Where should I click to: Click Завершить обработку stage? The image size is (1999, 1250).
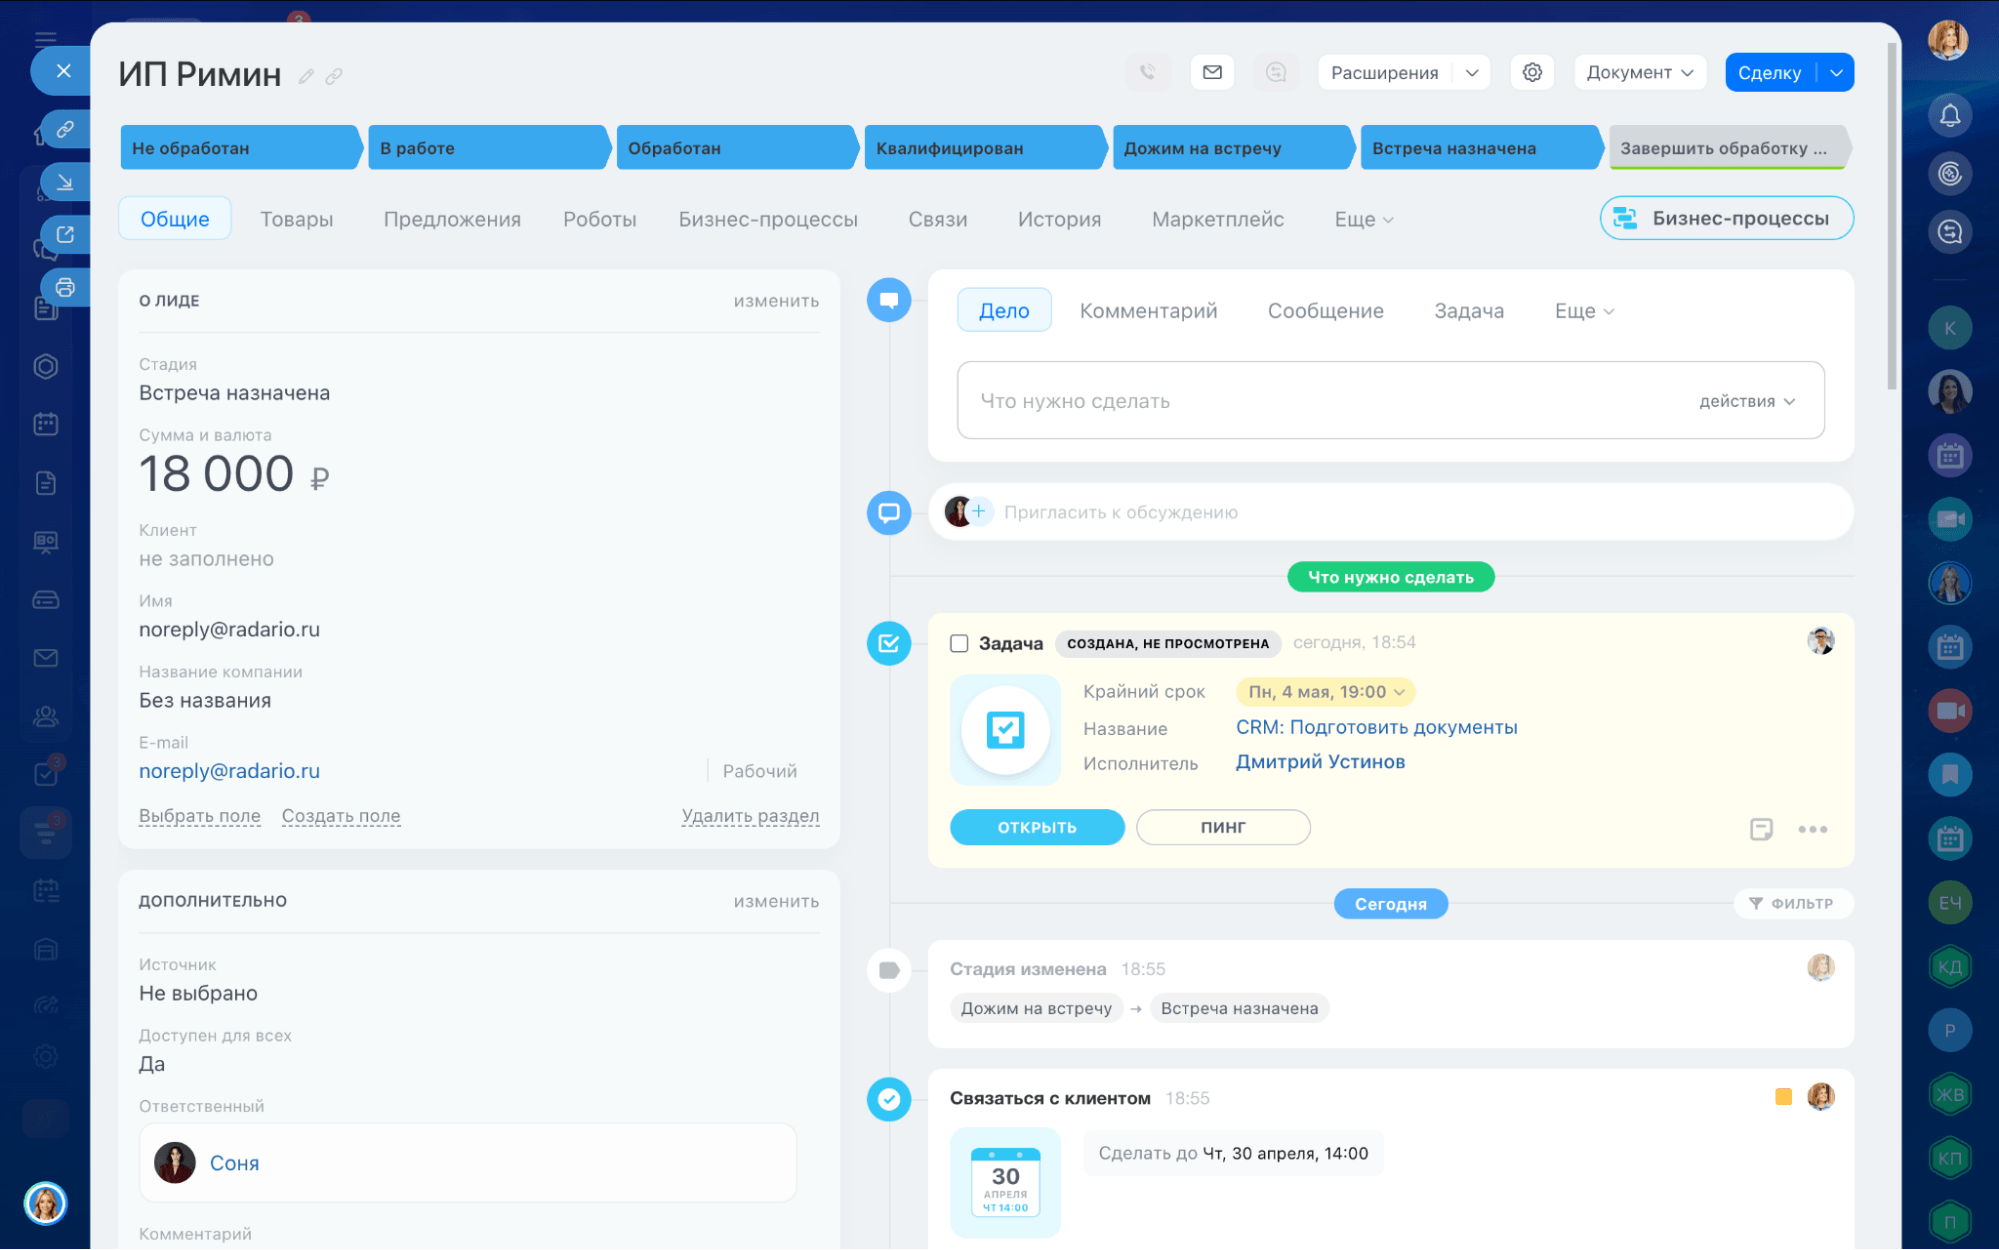coord(1729,148)
